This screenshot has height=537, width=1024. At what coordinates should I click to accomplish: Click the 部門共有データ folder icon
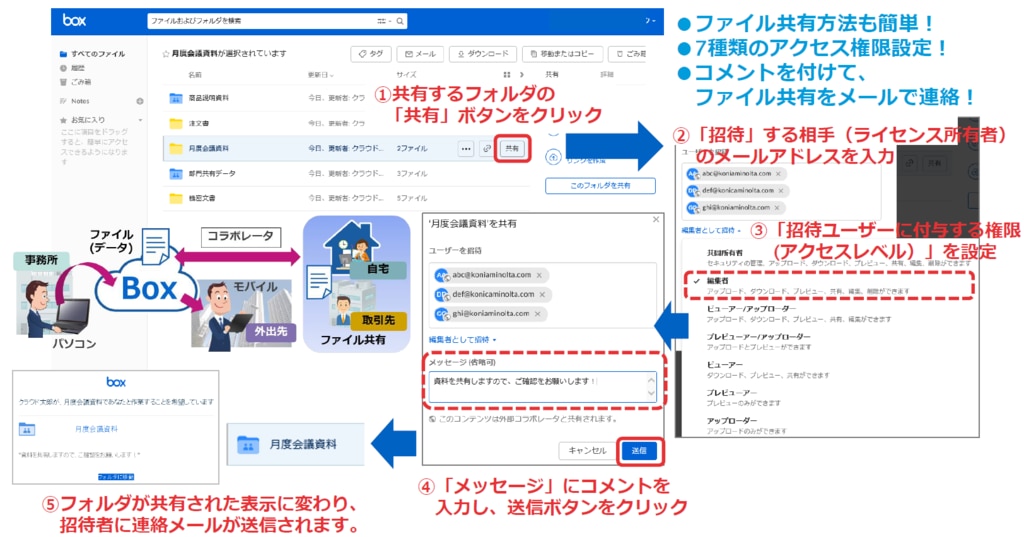176,174
